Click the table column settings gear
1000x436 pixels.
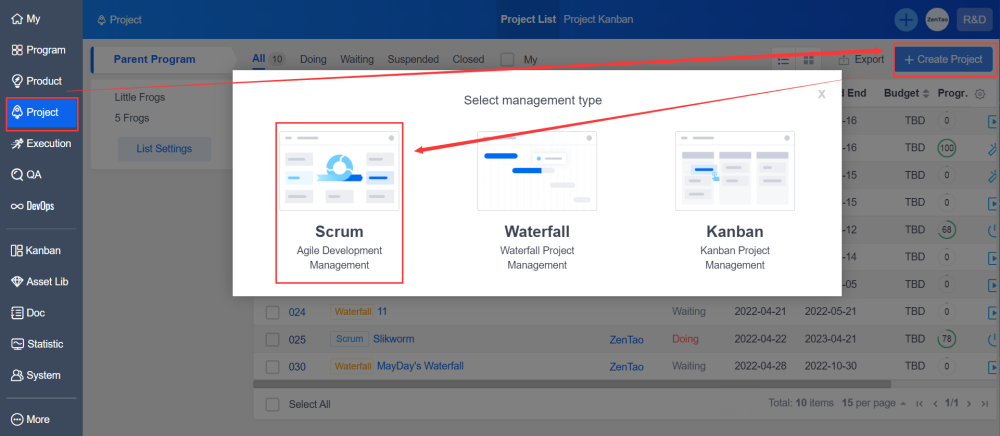click(x=979, y=94)
